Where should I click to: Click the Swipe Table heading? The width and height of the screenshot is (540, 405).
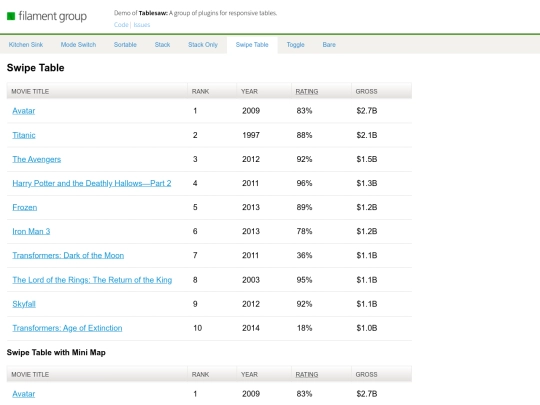(x=35, y=68)
